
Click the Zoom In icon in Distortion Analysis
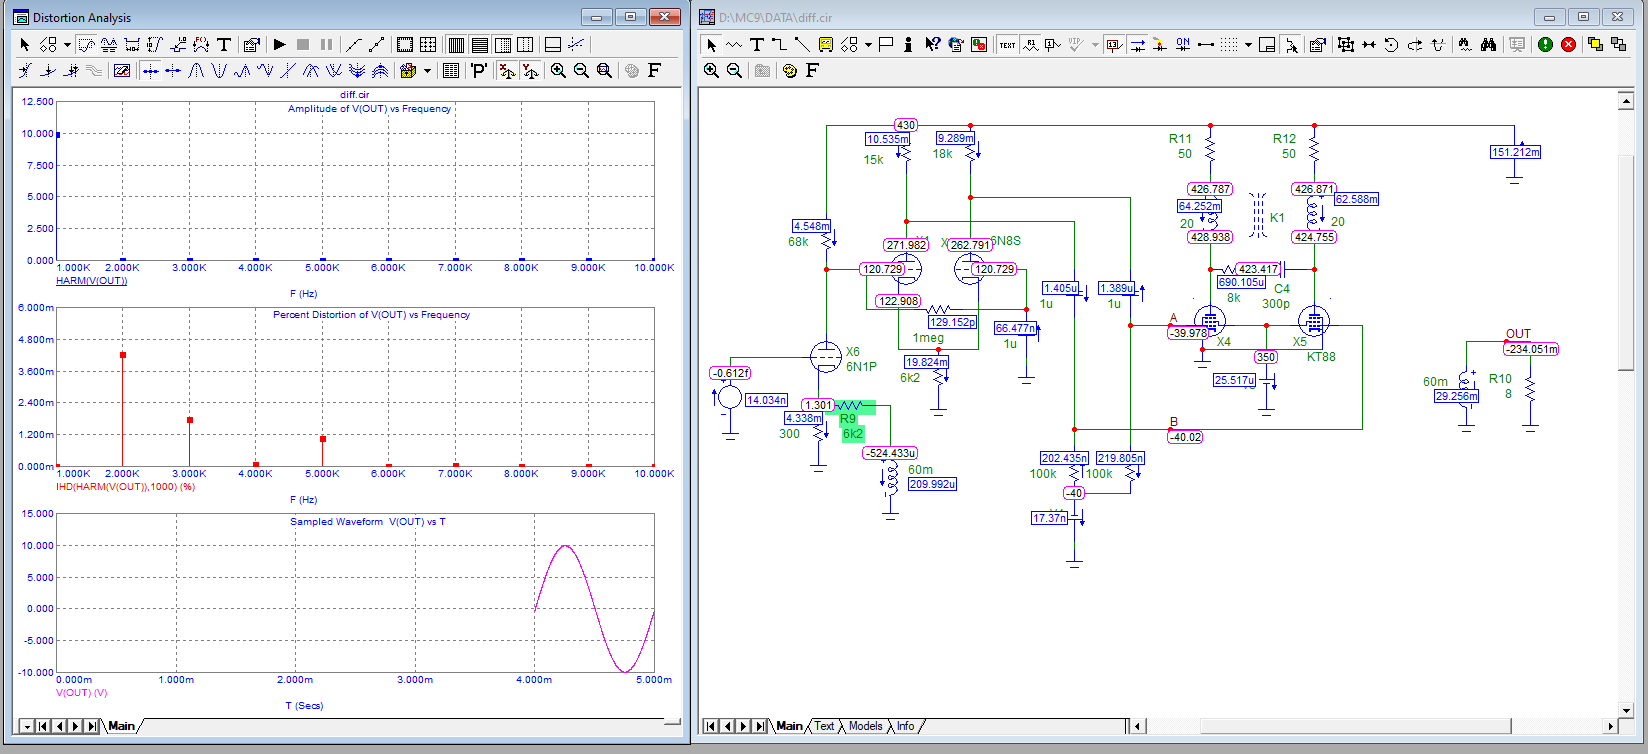[558, 70]
